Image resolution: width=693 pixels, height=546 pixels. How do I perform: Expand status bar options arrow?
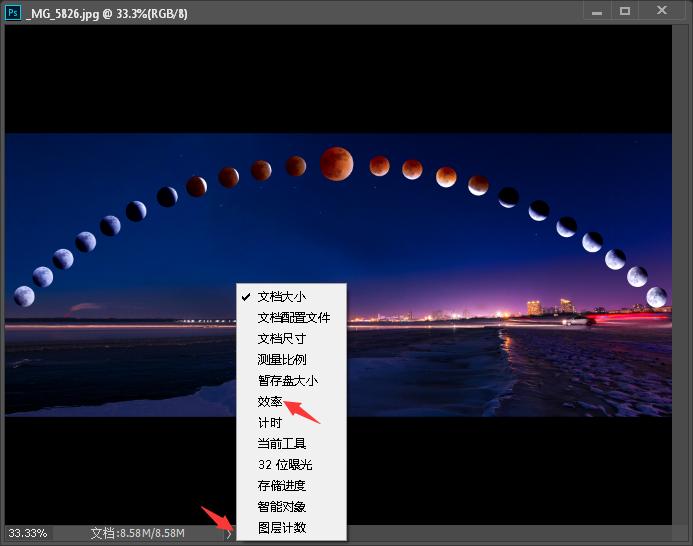[228, 534]
